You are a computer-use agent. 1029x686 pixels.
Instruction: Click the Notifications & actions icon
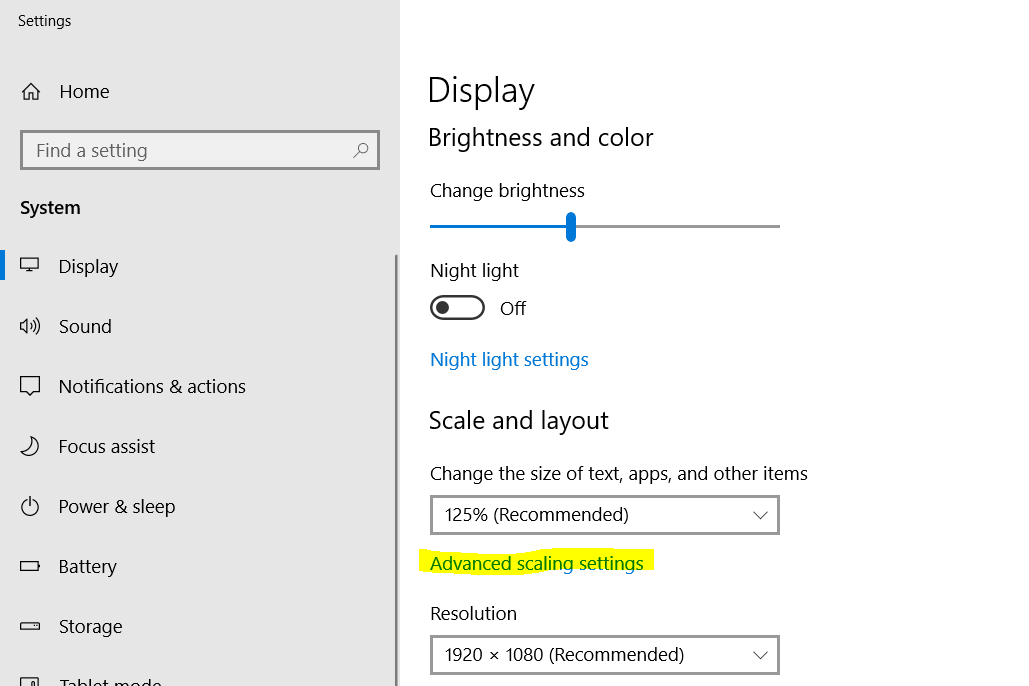[31, 386]
